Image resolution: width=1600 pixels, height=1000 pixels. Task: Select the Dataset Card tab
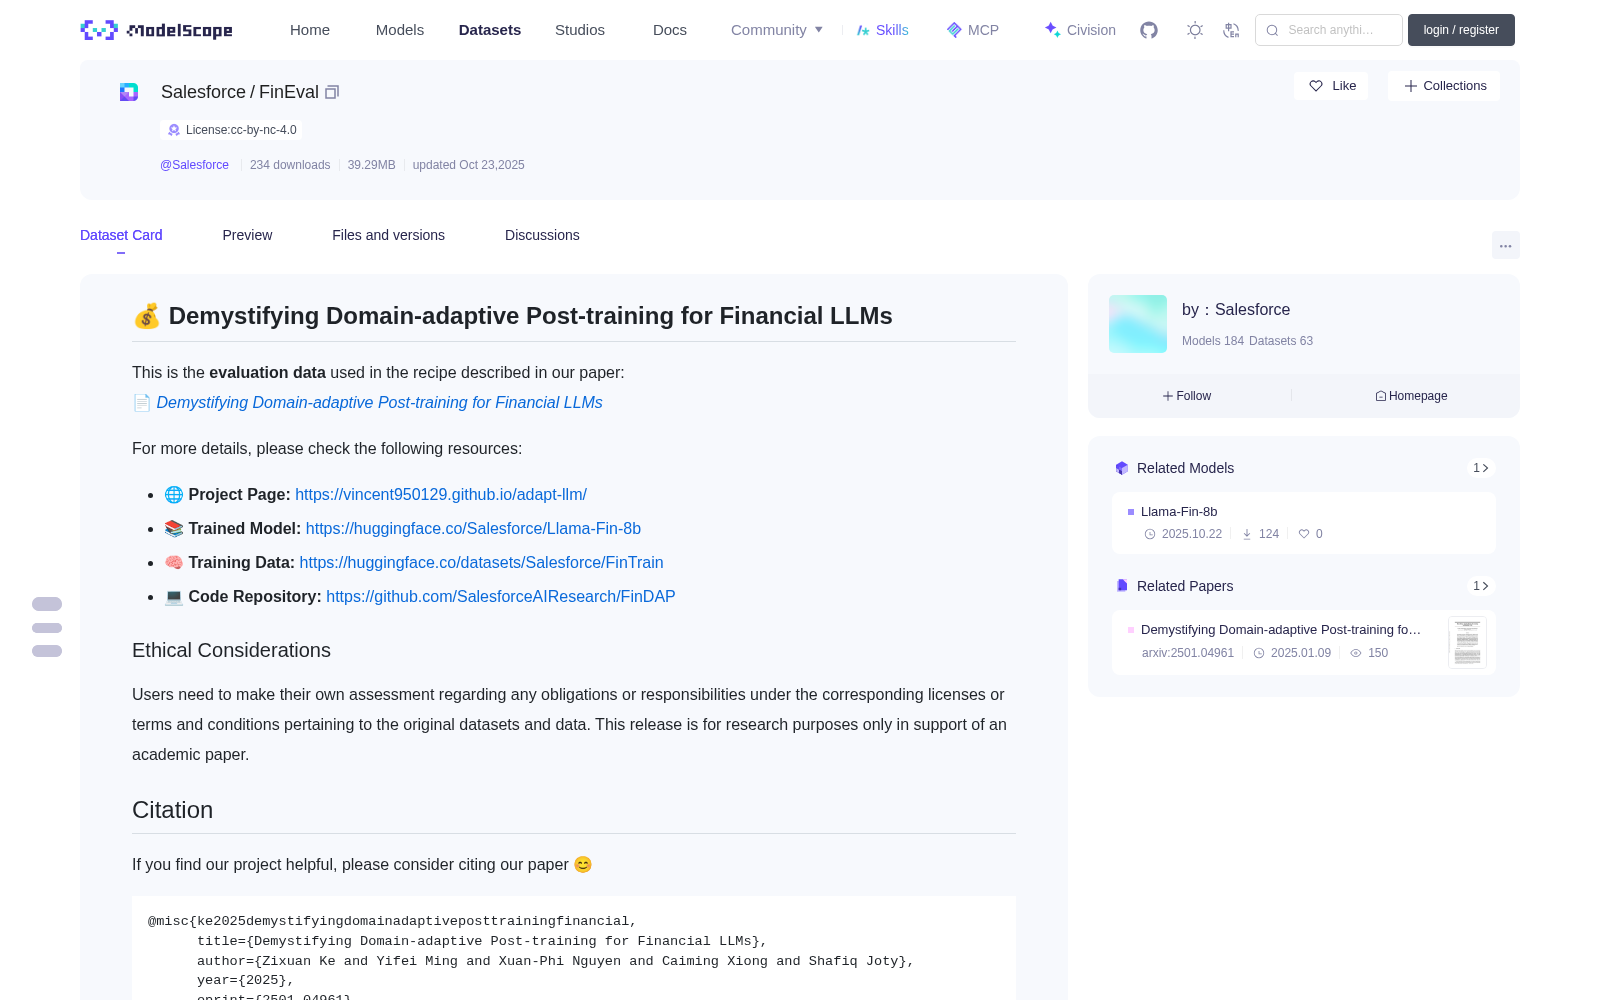(x=121, y=235)
